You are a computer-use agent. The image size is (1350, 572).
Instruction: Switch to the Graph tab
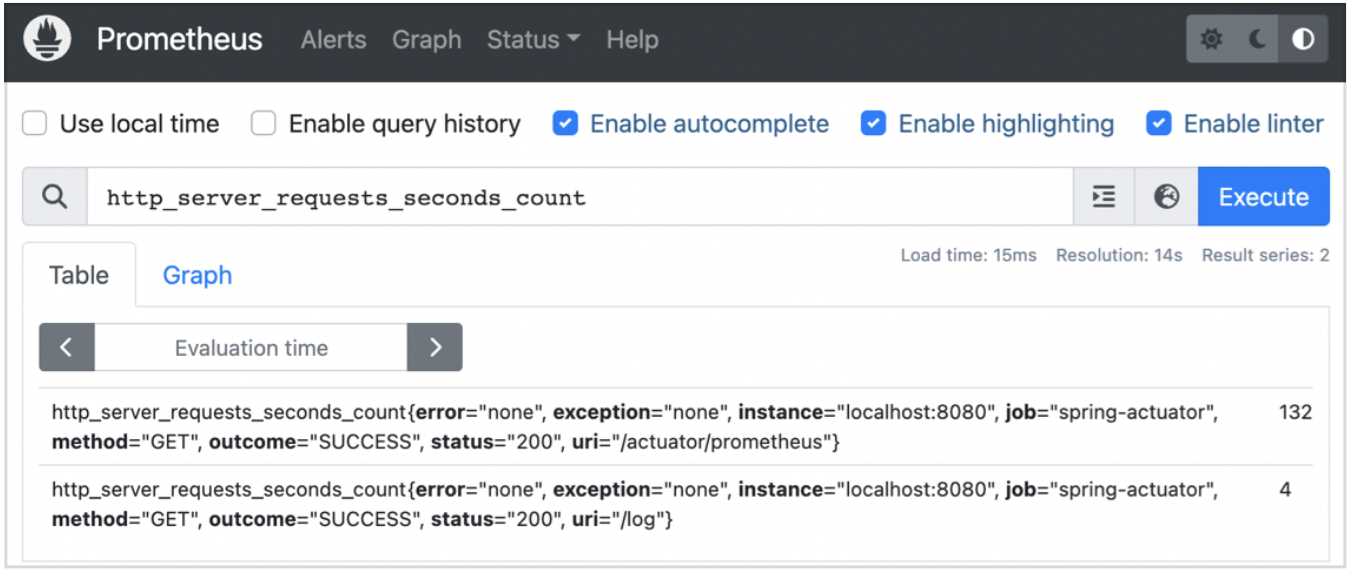[197, 275]
